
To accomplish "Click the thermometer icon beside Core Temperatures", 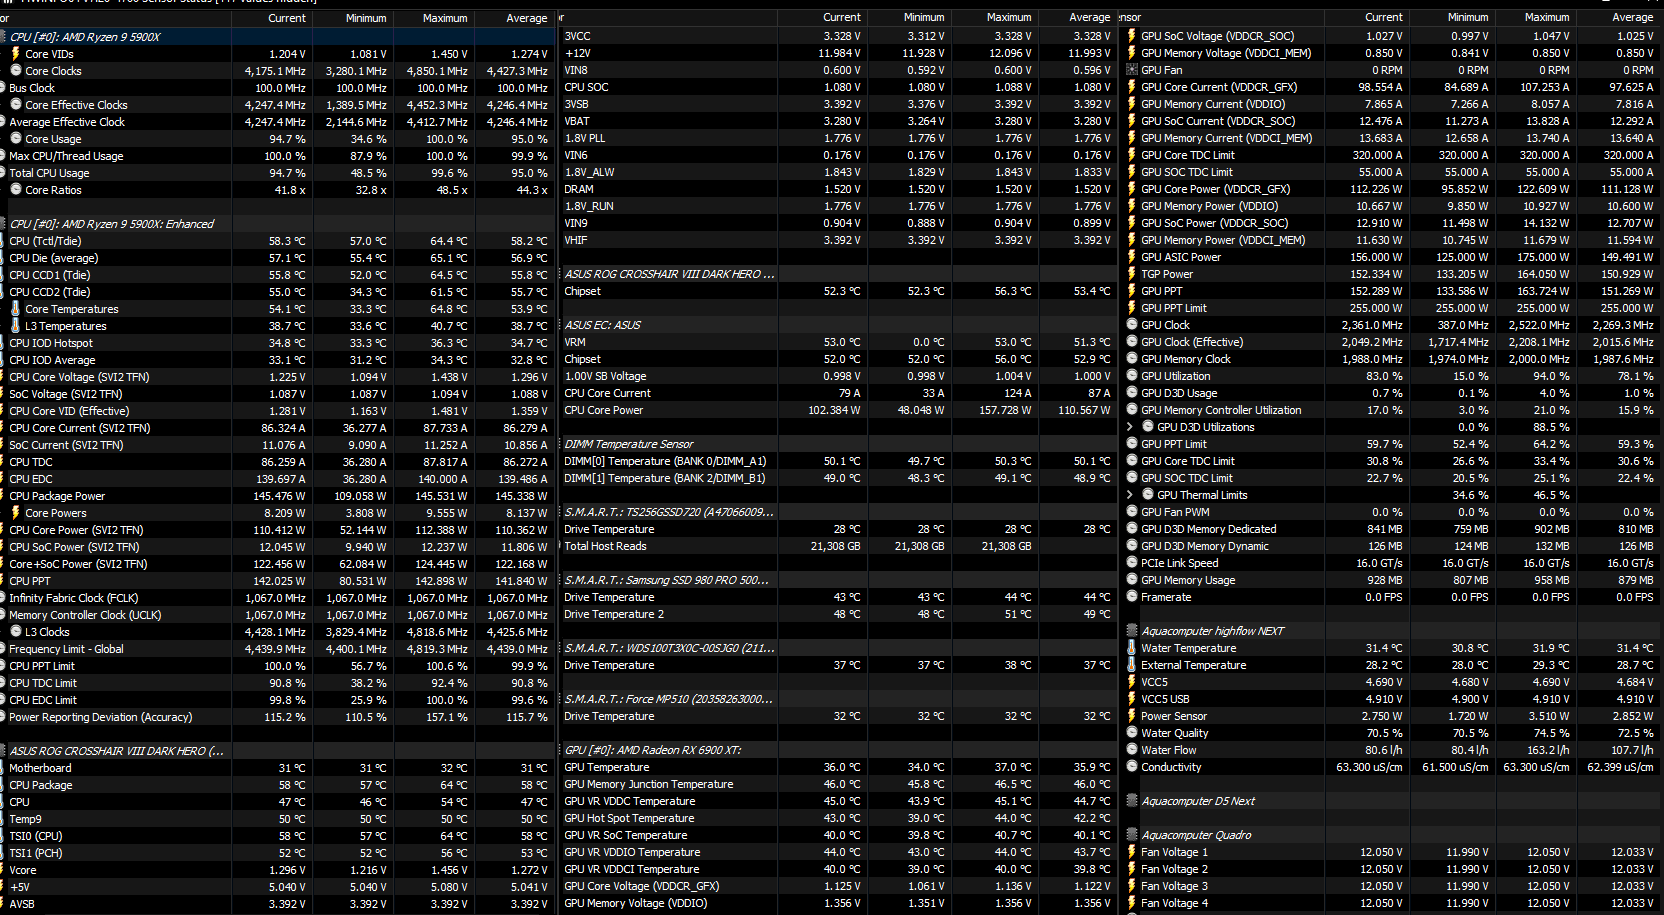I will click(16, 309).
